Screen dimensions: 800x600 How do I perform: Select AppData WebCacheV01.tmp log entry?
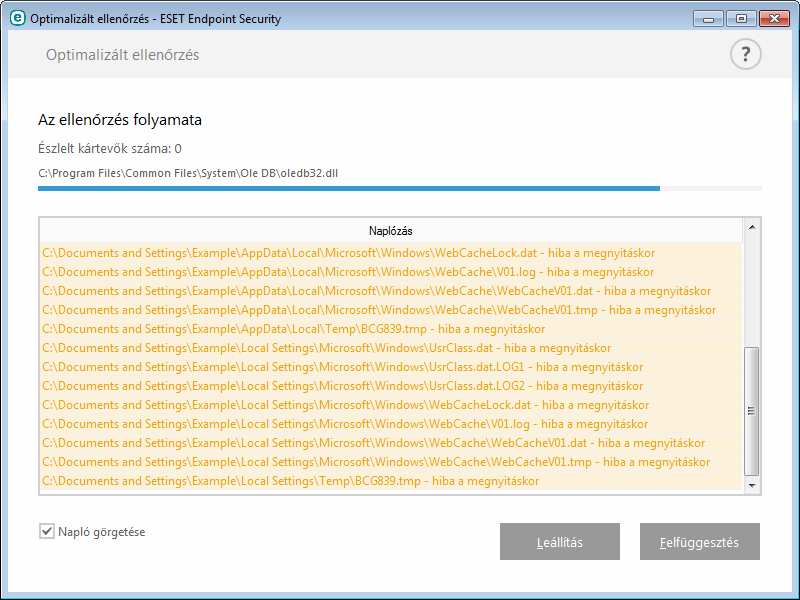tap(391, 310)
